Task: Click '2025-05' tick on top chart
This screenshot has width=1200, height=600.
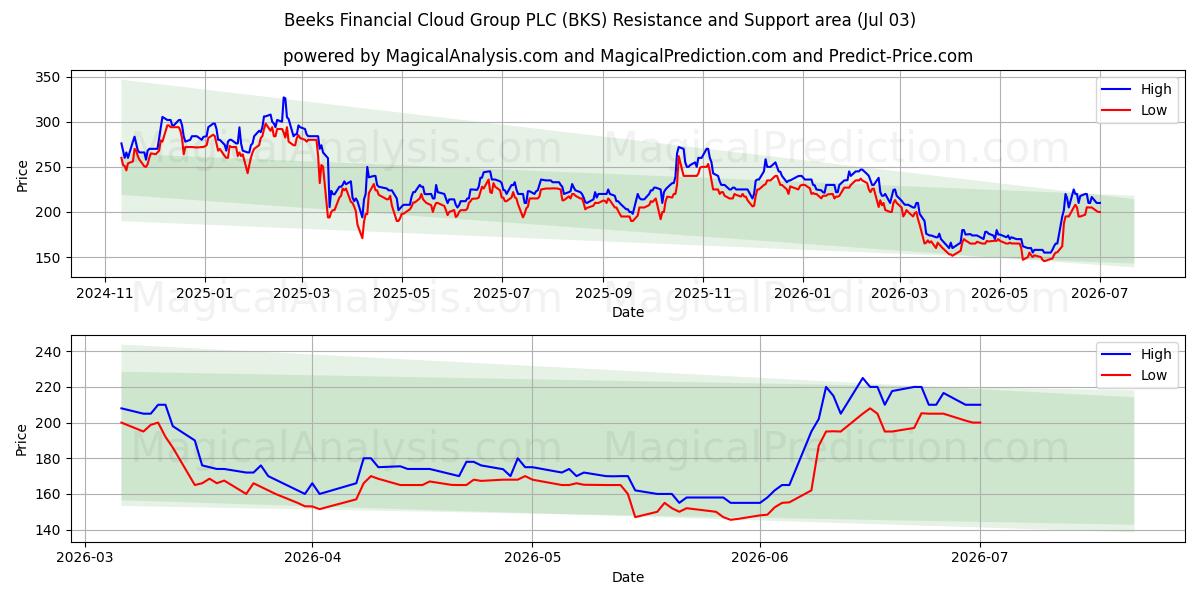Action: (401, 294)
